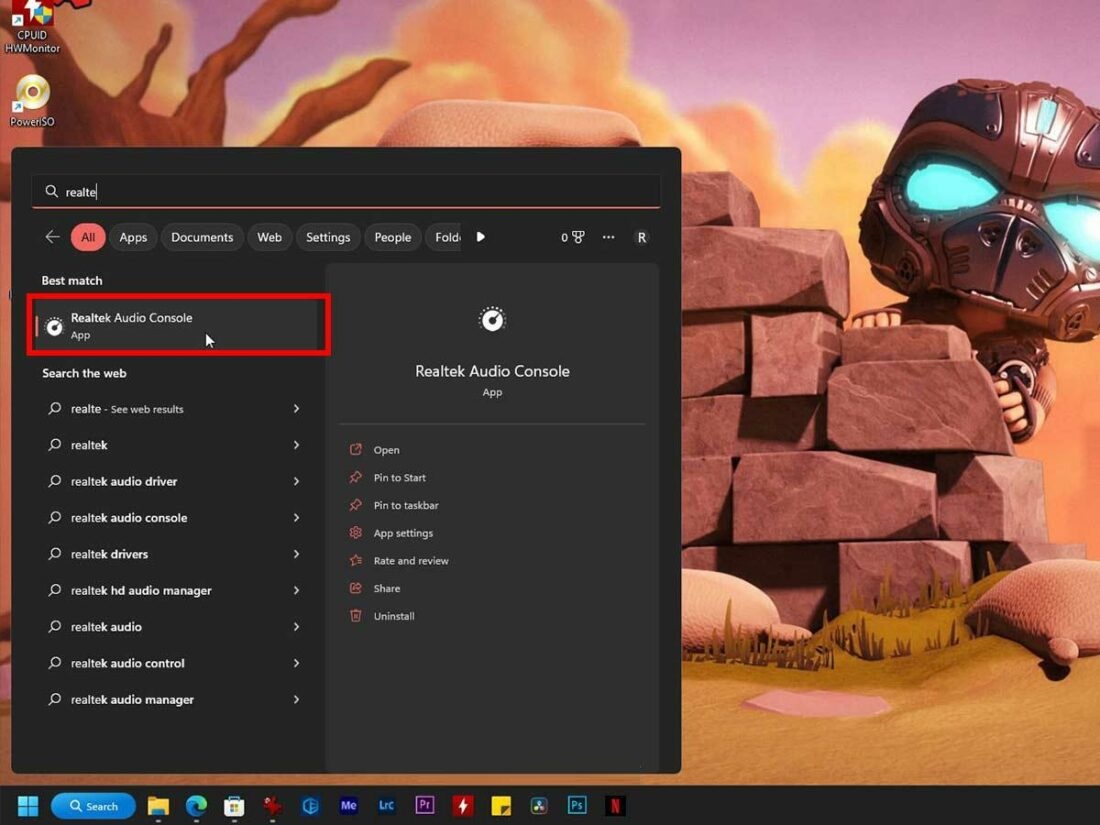This screenshot has width=1100, height=825.
Task: Click the 'Best match' section heading
Action: click(72, 281)
